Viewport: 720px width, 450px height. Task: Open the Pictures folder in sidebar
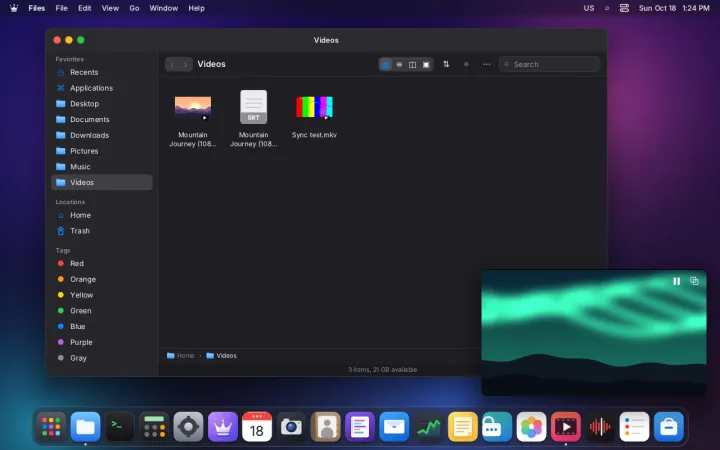pos(101,151)
